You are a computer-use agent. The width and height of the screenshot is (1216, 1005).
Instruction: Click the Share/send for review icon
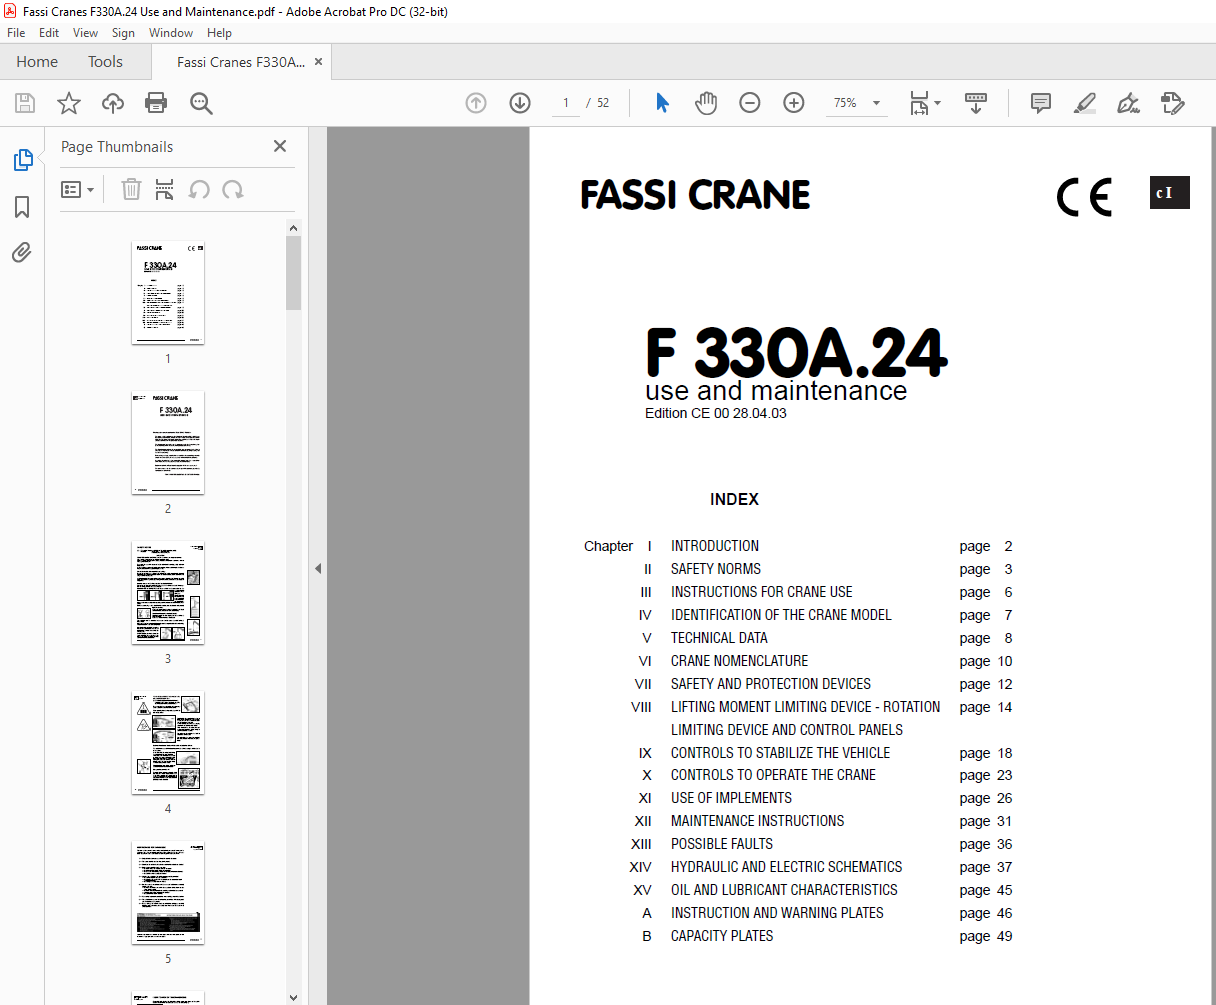tap(1173, 103)
